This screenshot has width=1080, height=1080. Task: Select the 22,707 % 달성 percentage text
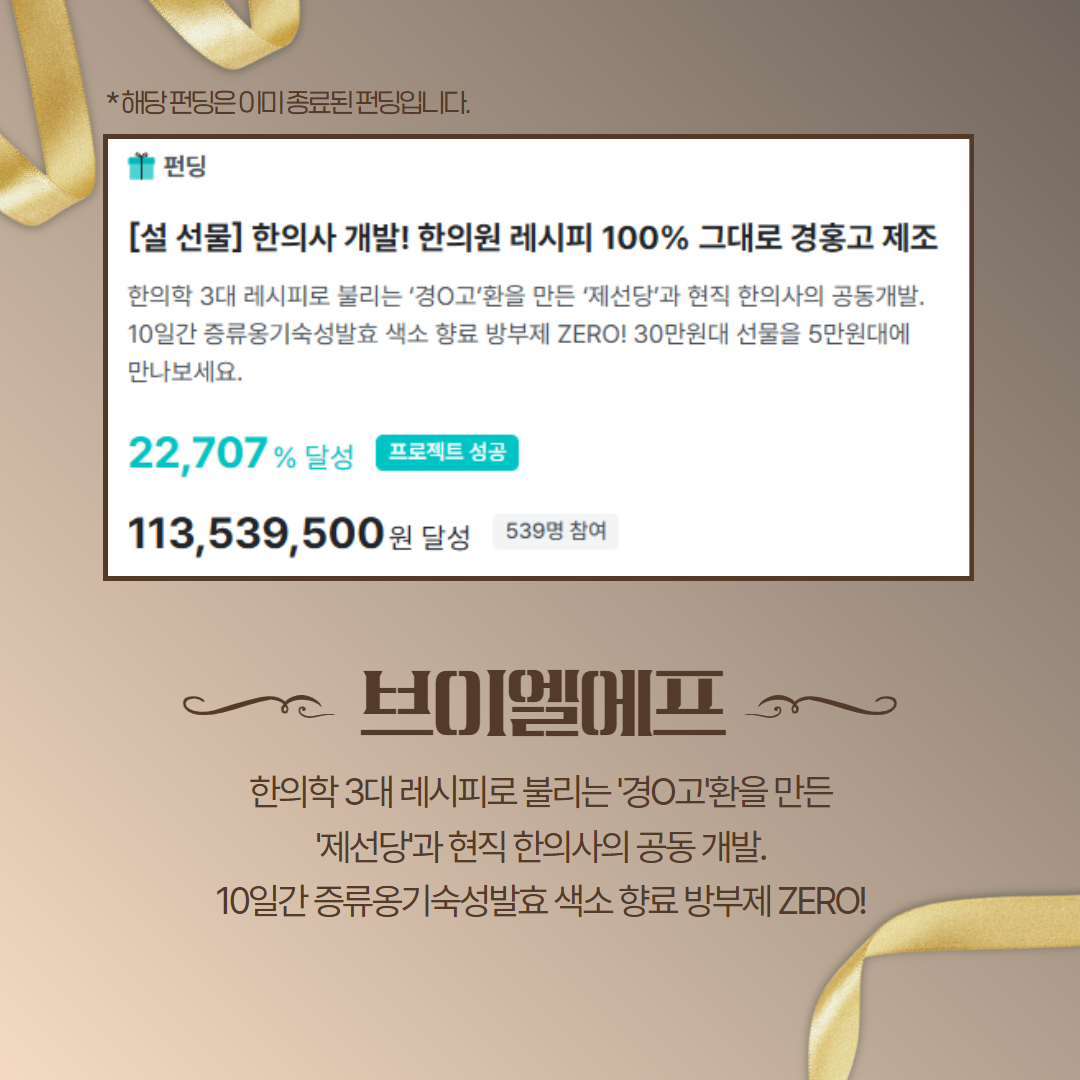coord(241,454)
